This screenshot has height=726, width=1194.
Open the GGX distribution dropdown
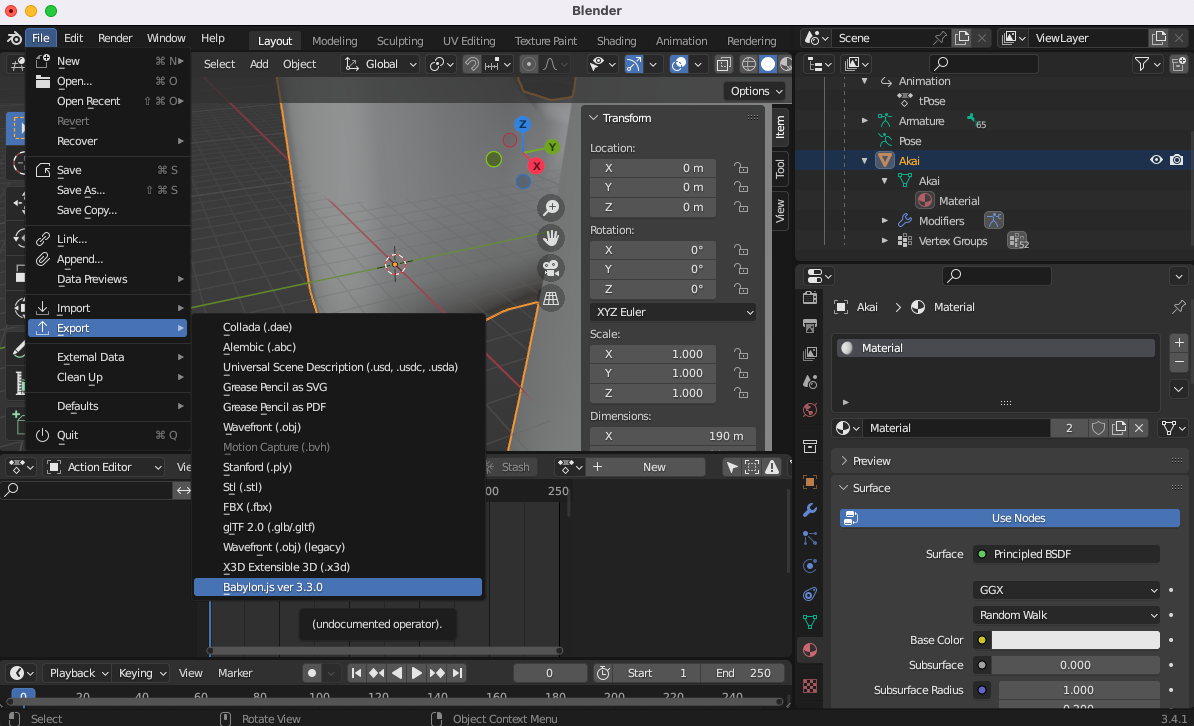[x=1066, y=590]
